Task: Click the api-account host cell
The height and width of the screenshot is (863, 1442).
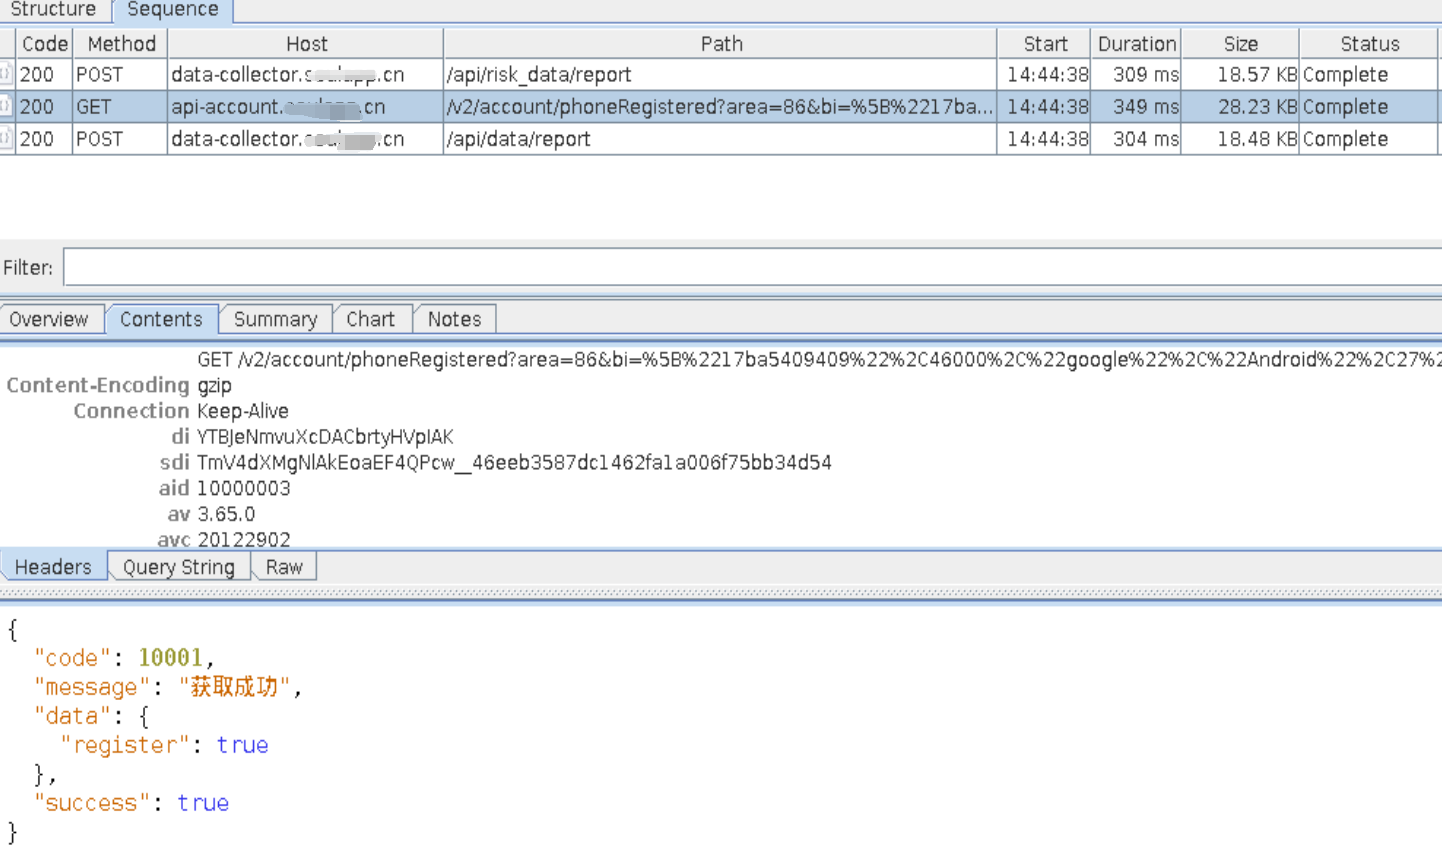Action: pyautogui.click(x=305, y=107)
